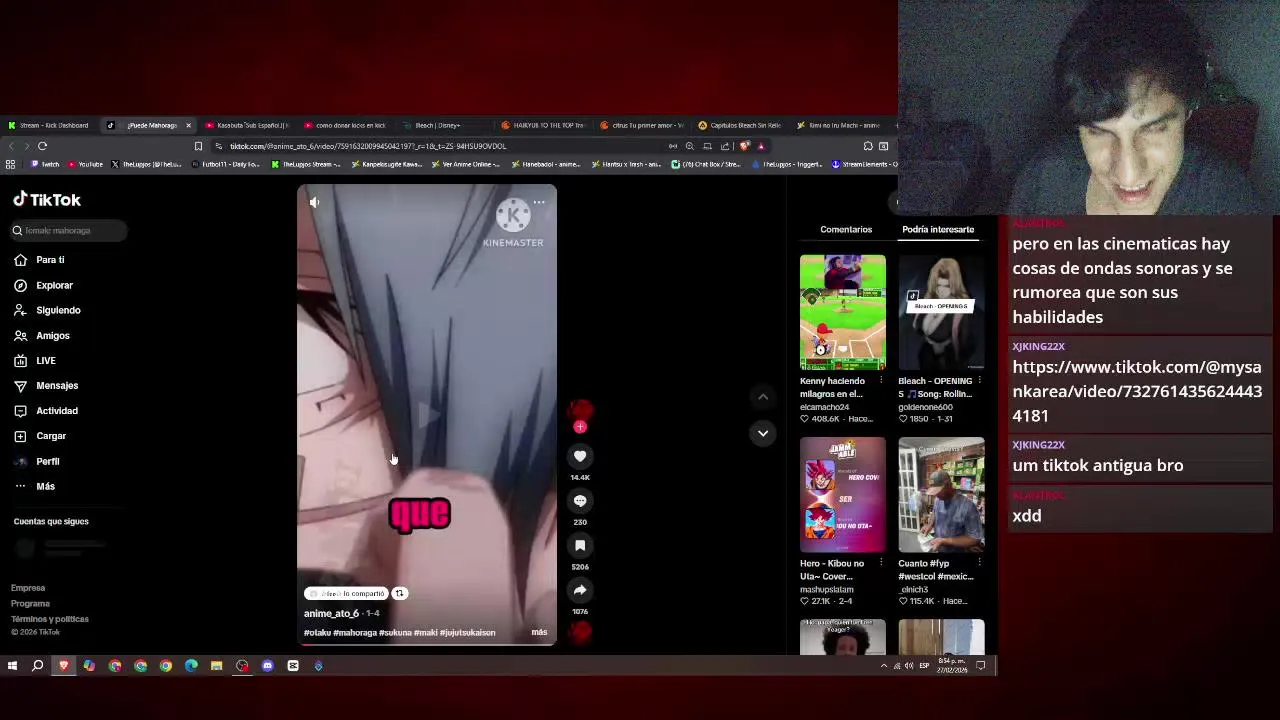The height and width of the screenshot is (720, 1280).
Task: Open the Cargar upload page
Action: [51, 436]
